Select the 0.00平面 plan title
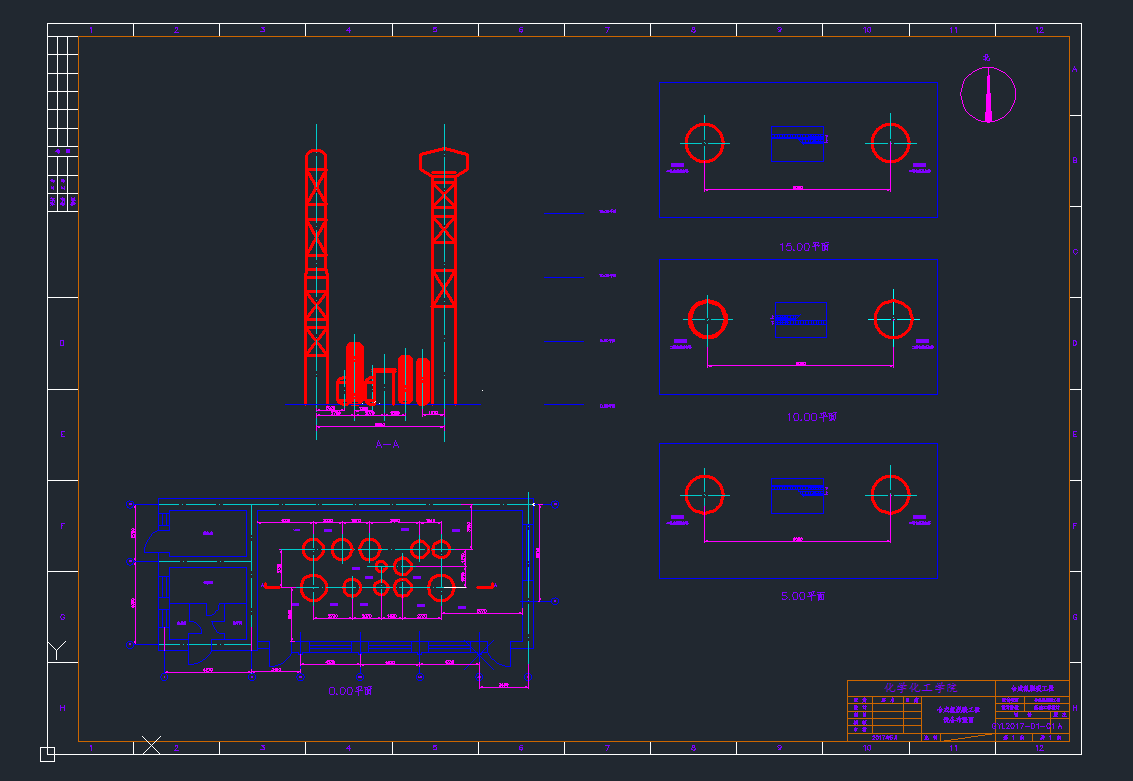Viewport: 1133px width, 781px height. tap(351, 691)
